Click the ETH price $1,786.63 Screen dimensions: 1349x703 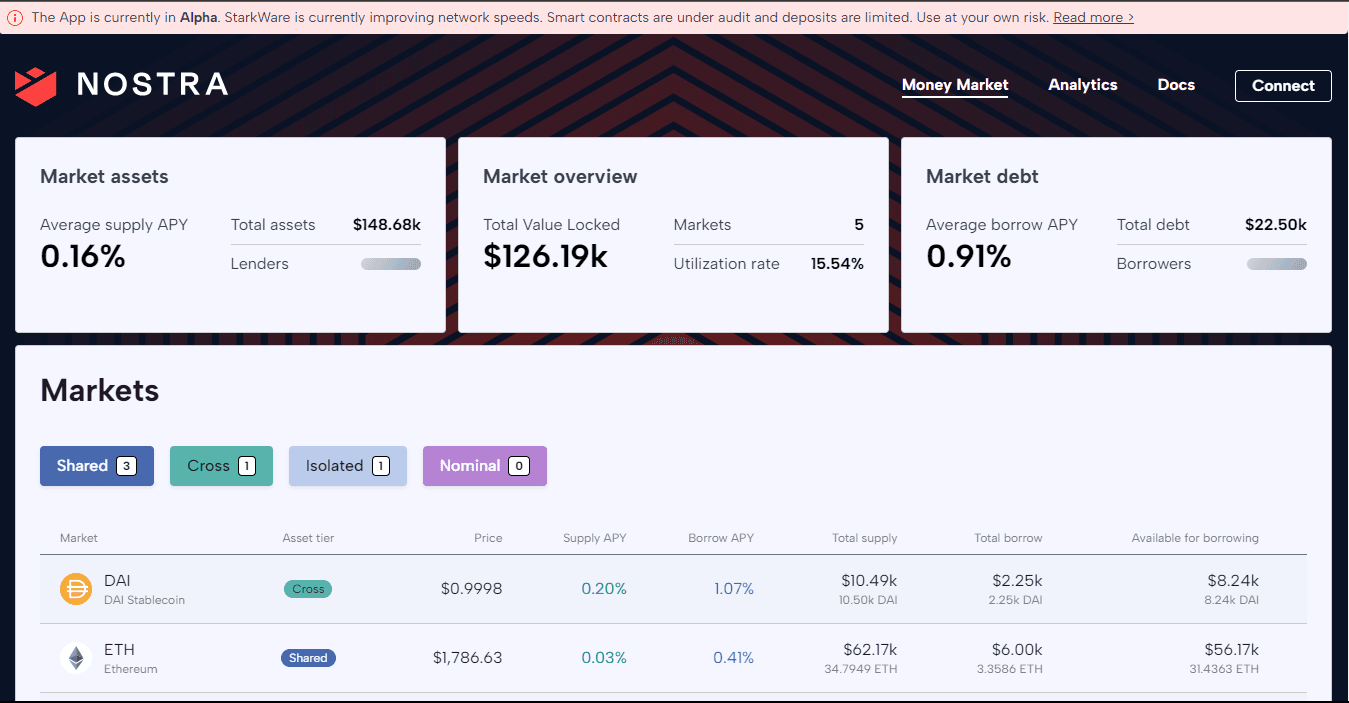tap(468, 658)
